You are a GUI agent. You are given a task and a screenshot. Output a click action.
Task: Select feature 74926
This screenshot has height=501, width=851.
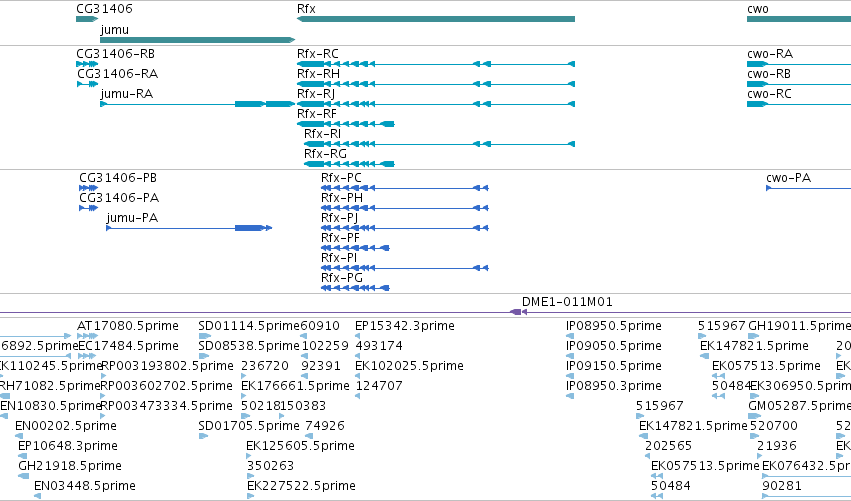coord(325,426)
